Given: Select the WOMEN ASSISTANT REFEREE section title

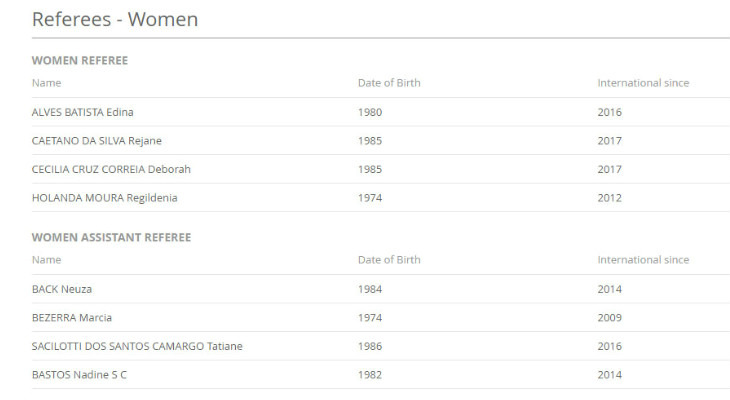Looking at the screenshot, I should click(111, 238).
